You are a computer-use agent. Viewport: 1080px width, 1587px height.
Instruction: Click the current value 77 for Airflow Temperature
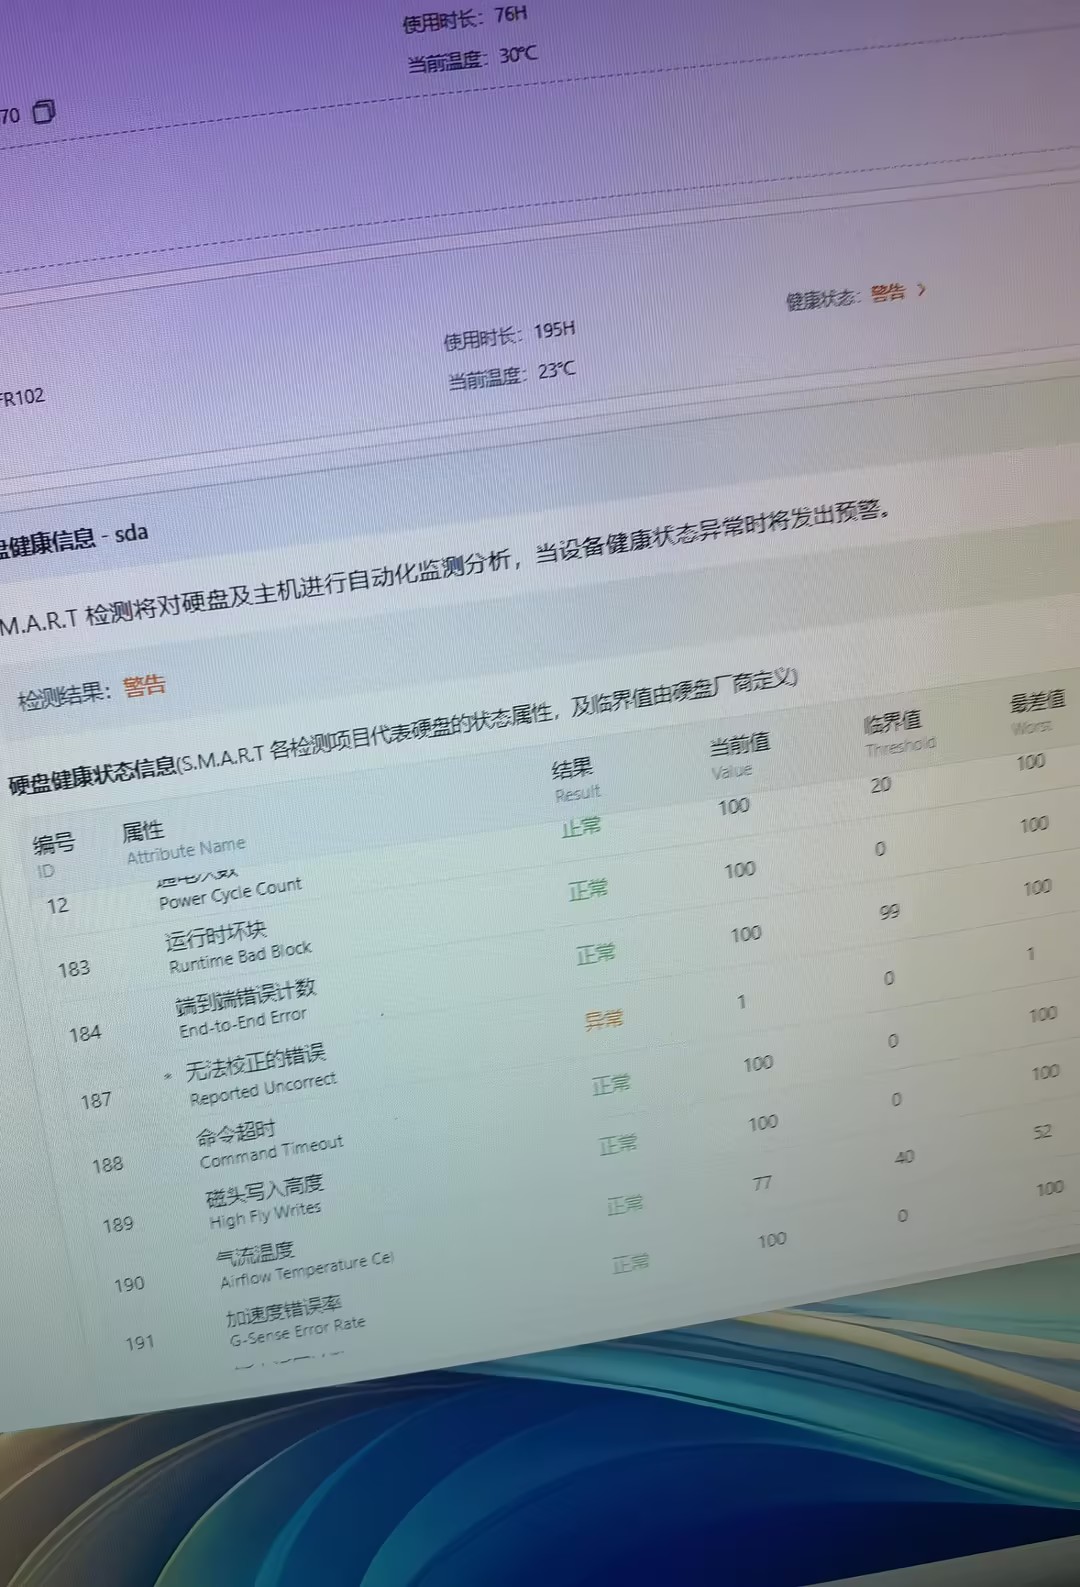[762, 1183]
